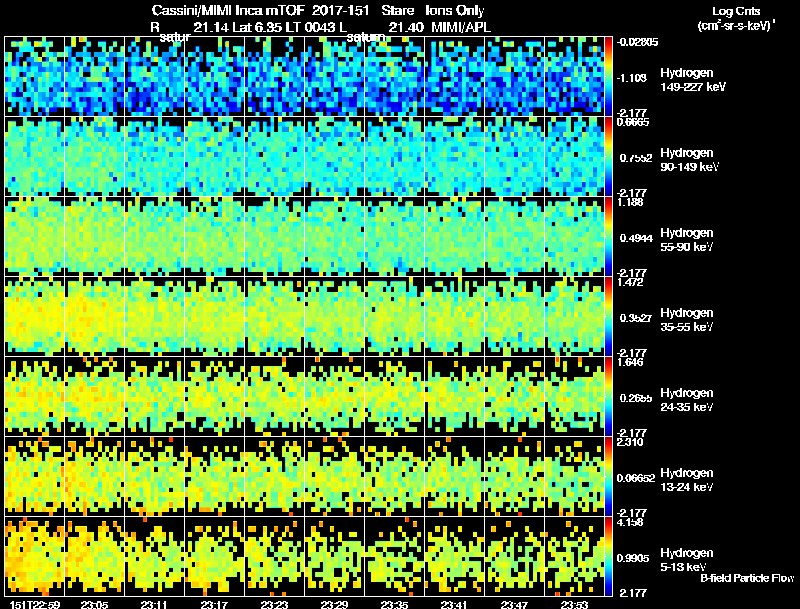Image resolution: width=800 pixels, height=609 pixels.
Task: Select the Hydrogen 90-149 keV row label
Action: pos(689,160)
